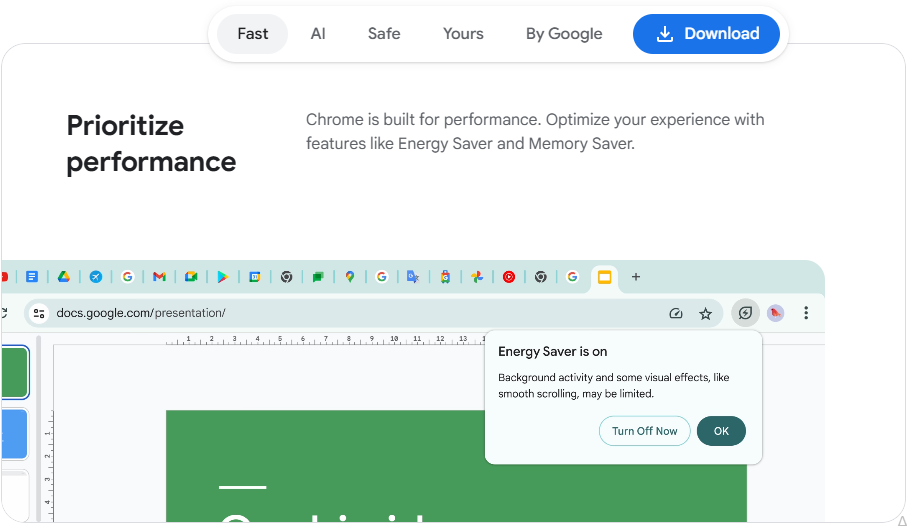Open the Google Docs tab
The width and height of the screenshot is (907, 526).
[32, 277]
